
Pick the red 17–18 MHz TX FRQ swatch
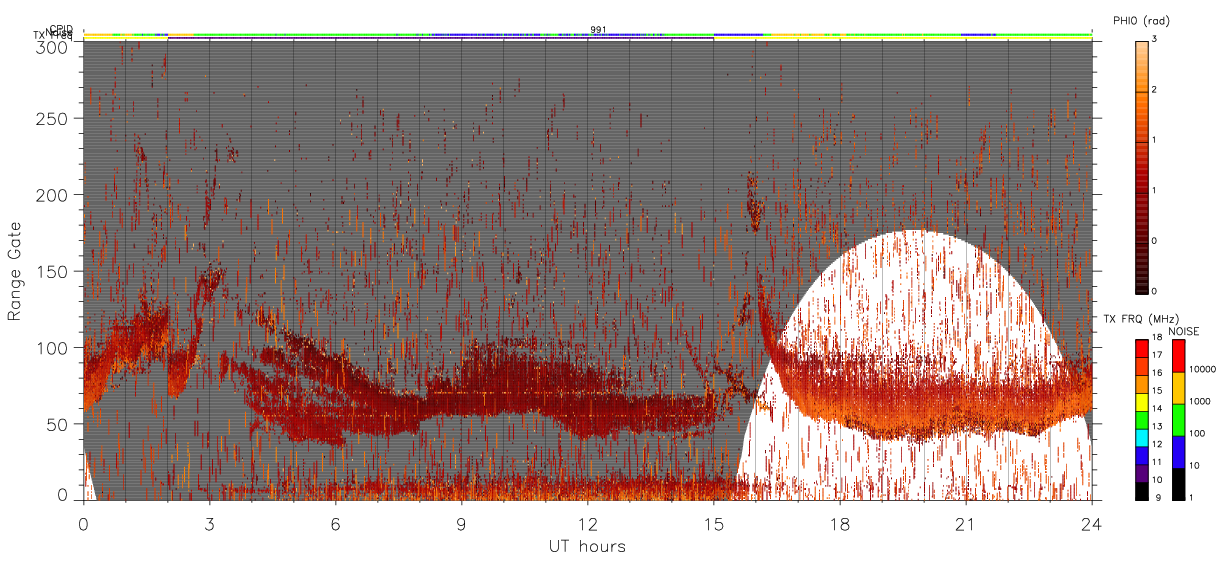[1142, 348]
